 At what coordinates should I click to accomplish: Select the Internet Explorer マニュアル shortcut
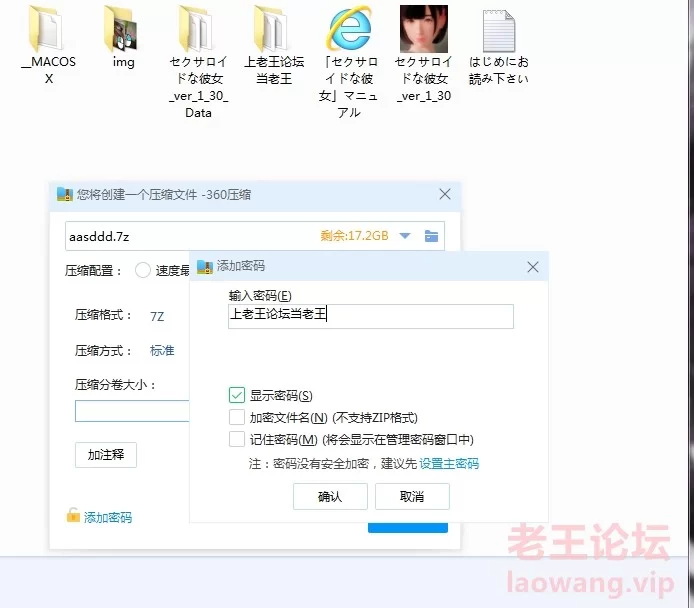348,29
